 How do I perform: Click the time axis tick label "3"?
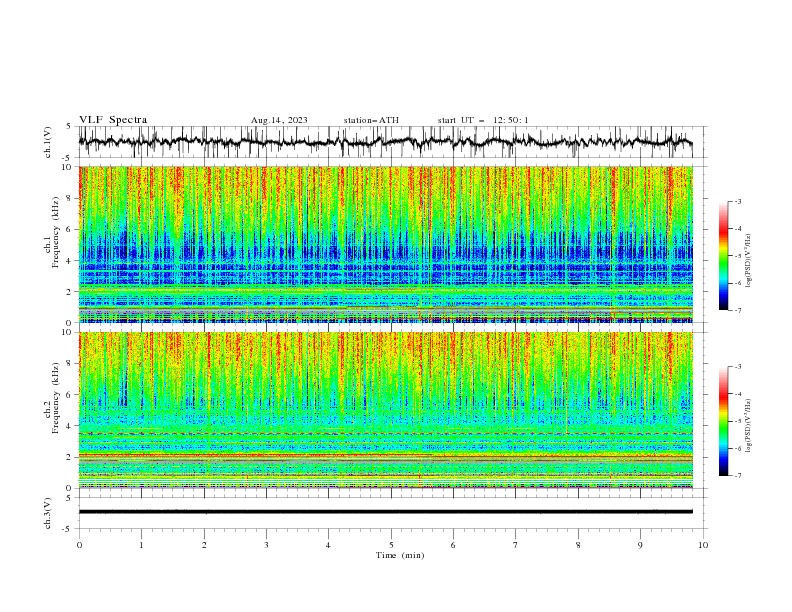click(x=266, y=545)
